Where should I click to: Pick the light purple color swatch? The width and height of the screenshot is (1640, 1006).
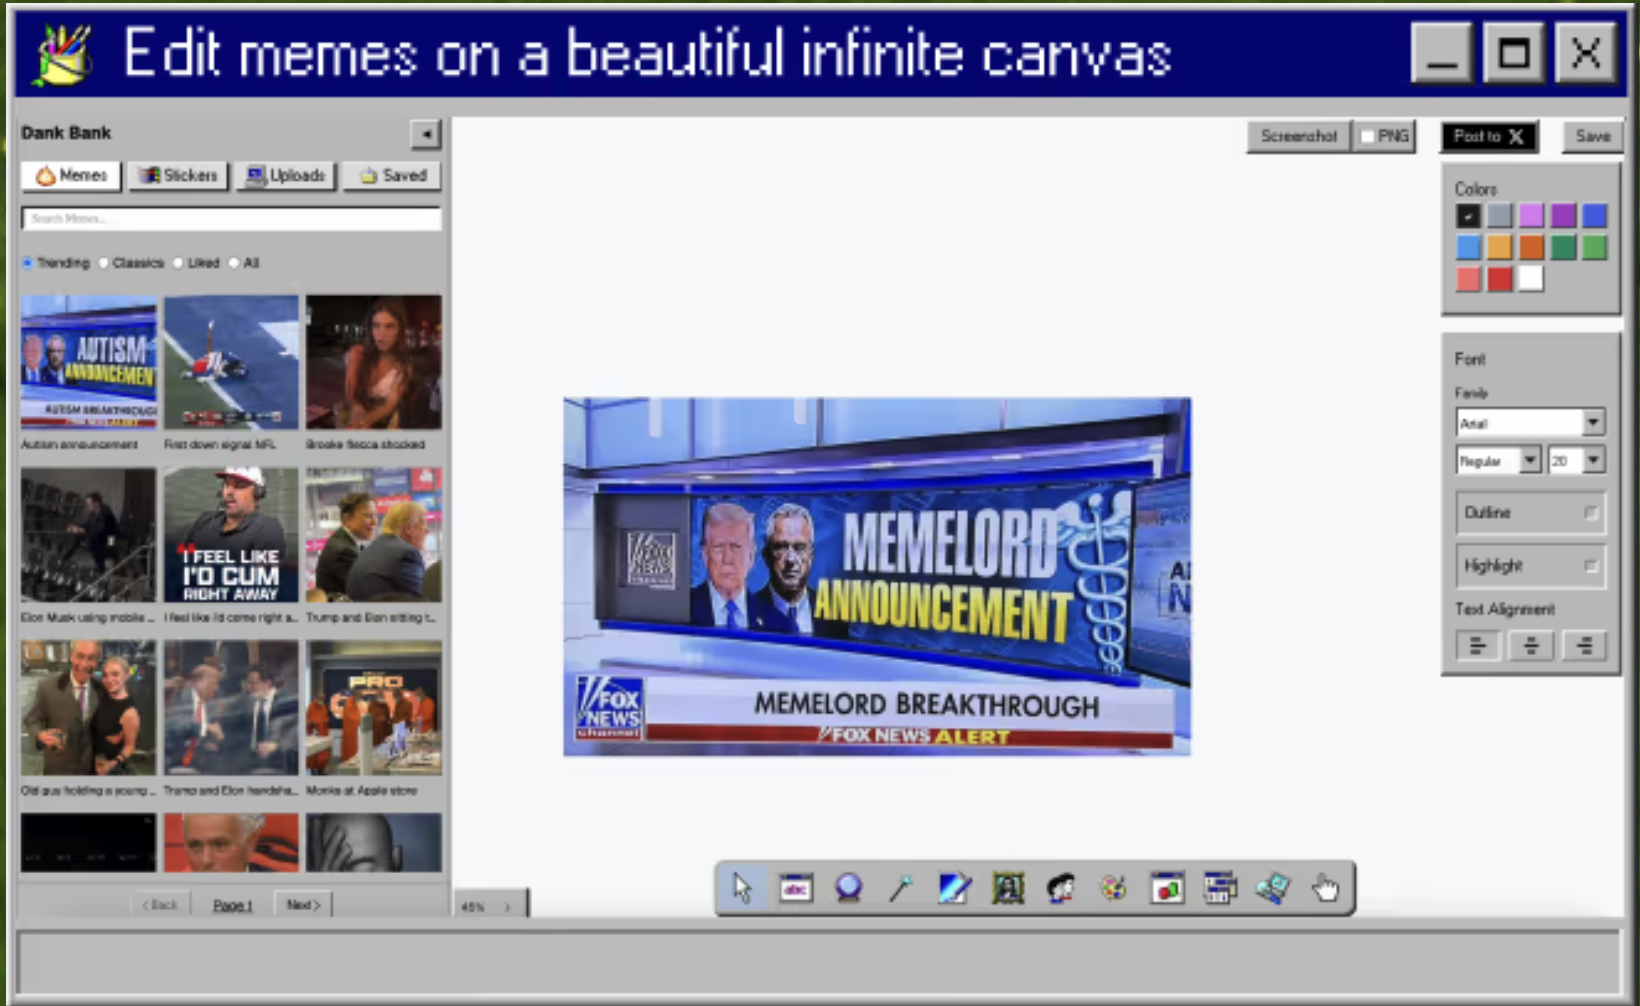1531,215
